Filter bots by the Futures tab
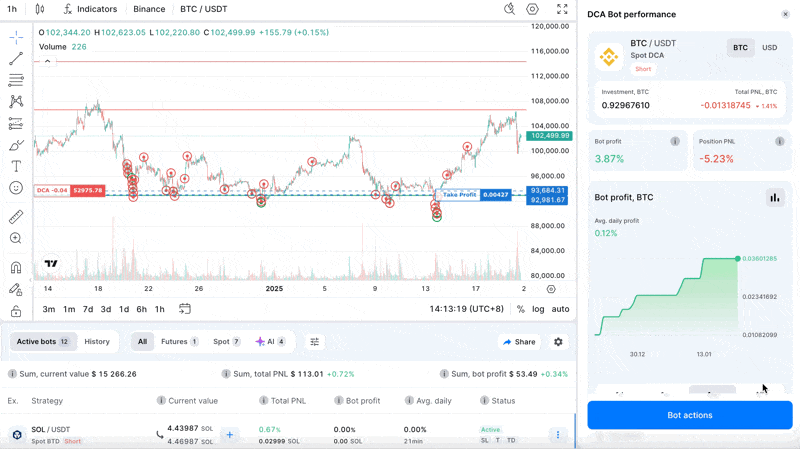Image resolution: width=800 pixels, height=449 pixels. pyautogui.click(x=180, y=342)
